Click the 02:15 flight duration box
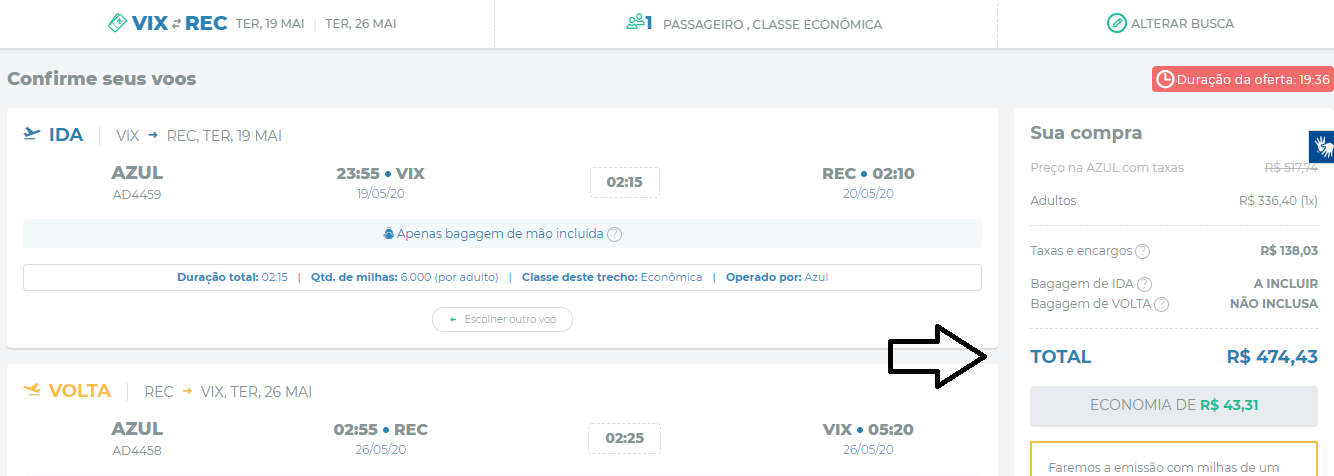Viewport: 1334px width, 476px height. coord(624,183)
